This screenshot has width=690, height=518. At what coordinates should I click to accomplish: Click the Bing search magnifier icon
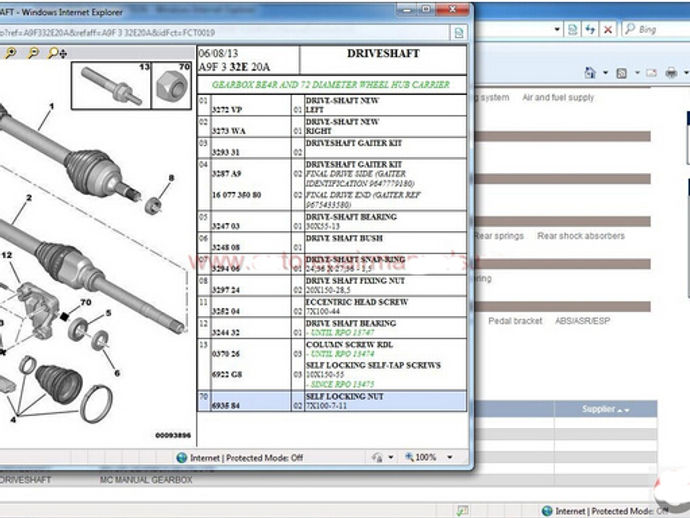coord(630,29)
